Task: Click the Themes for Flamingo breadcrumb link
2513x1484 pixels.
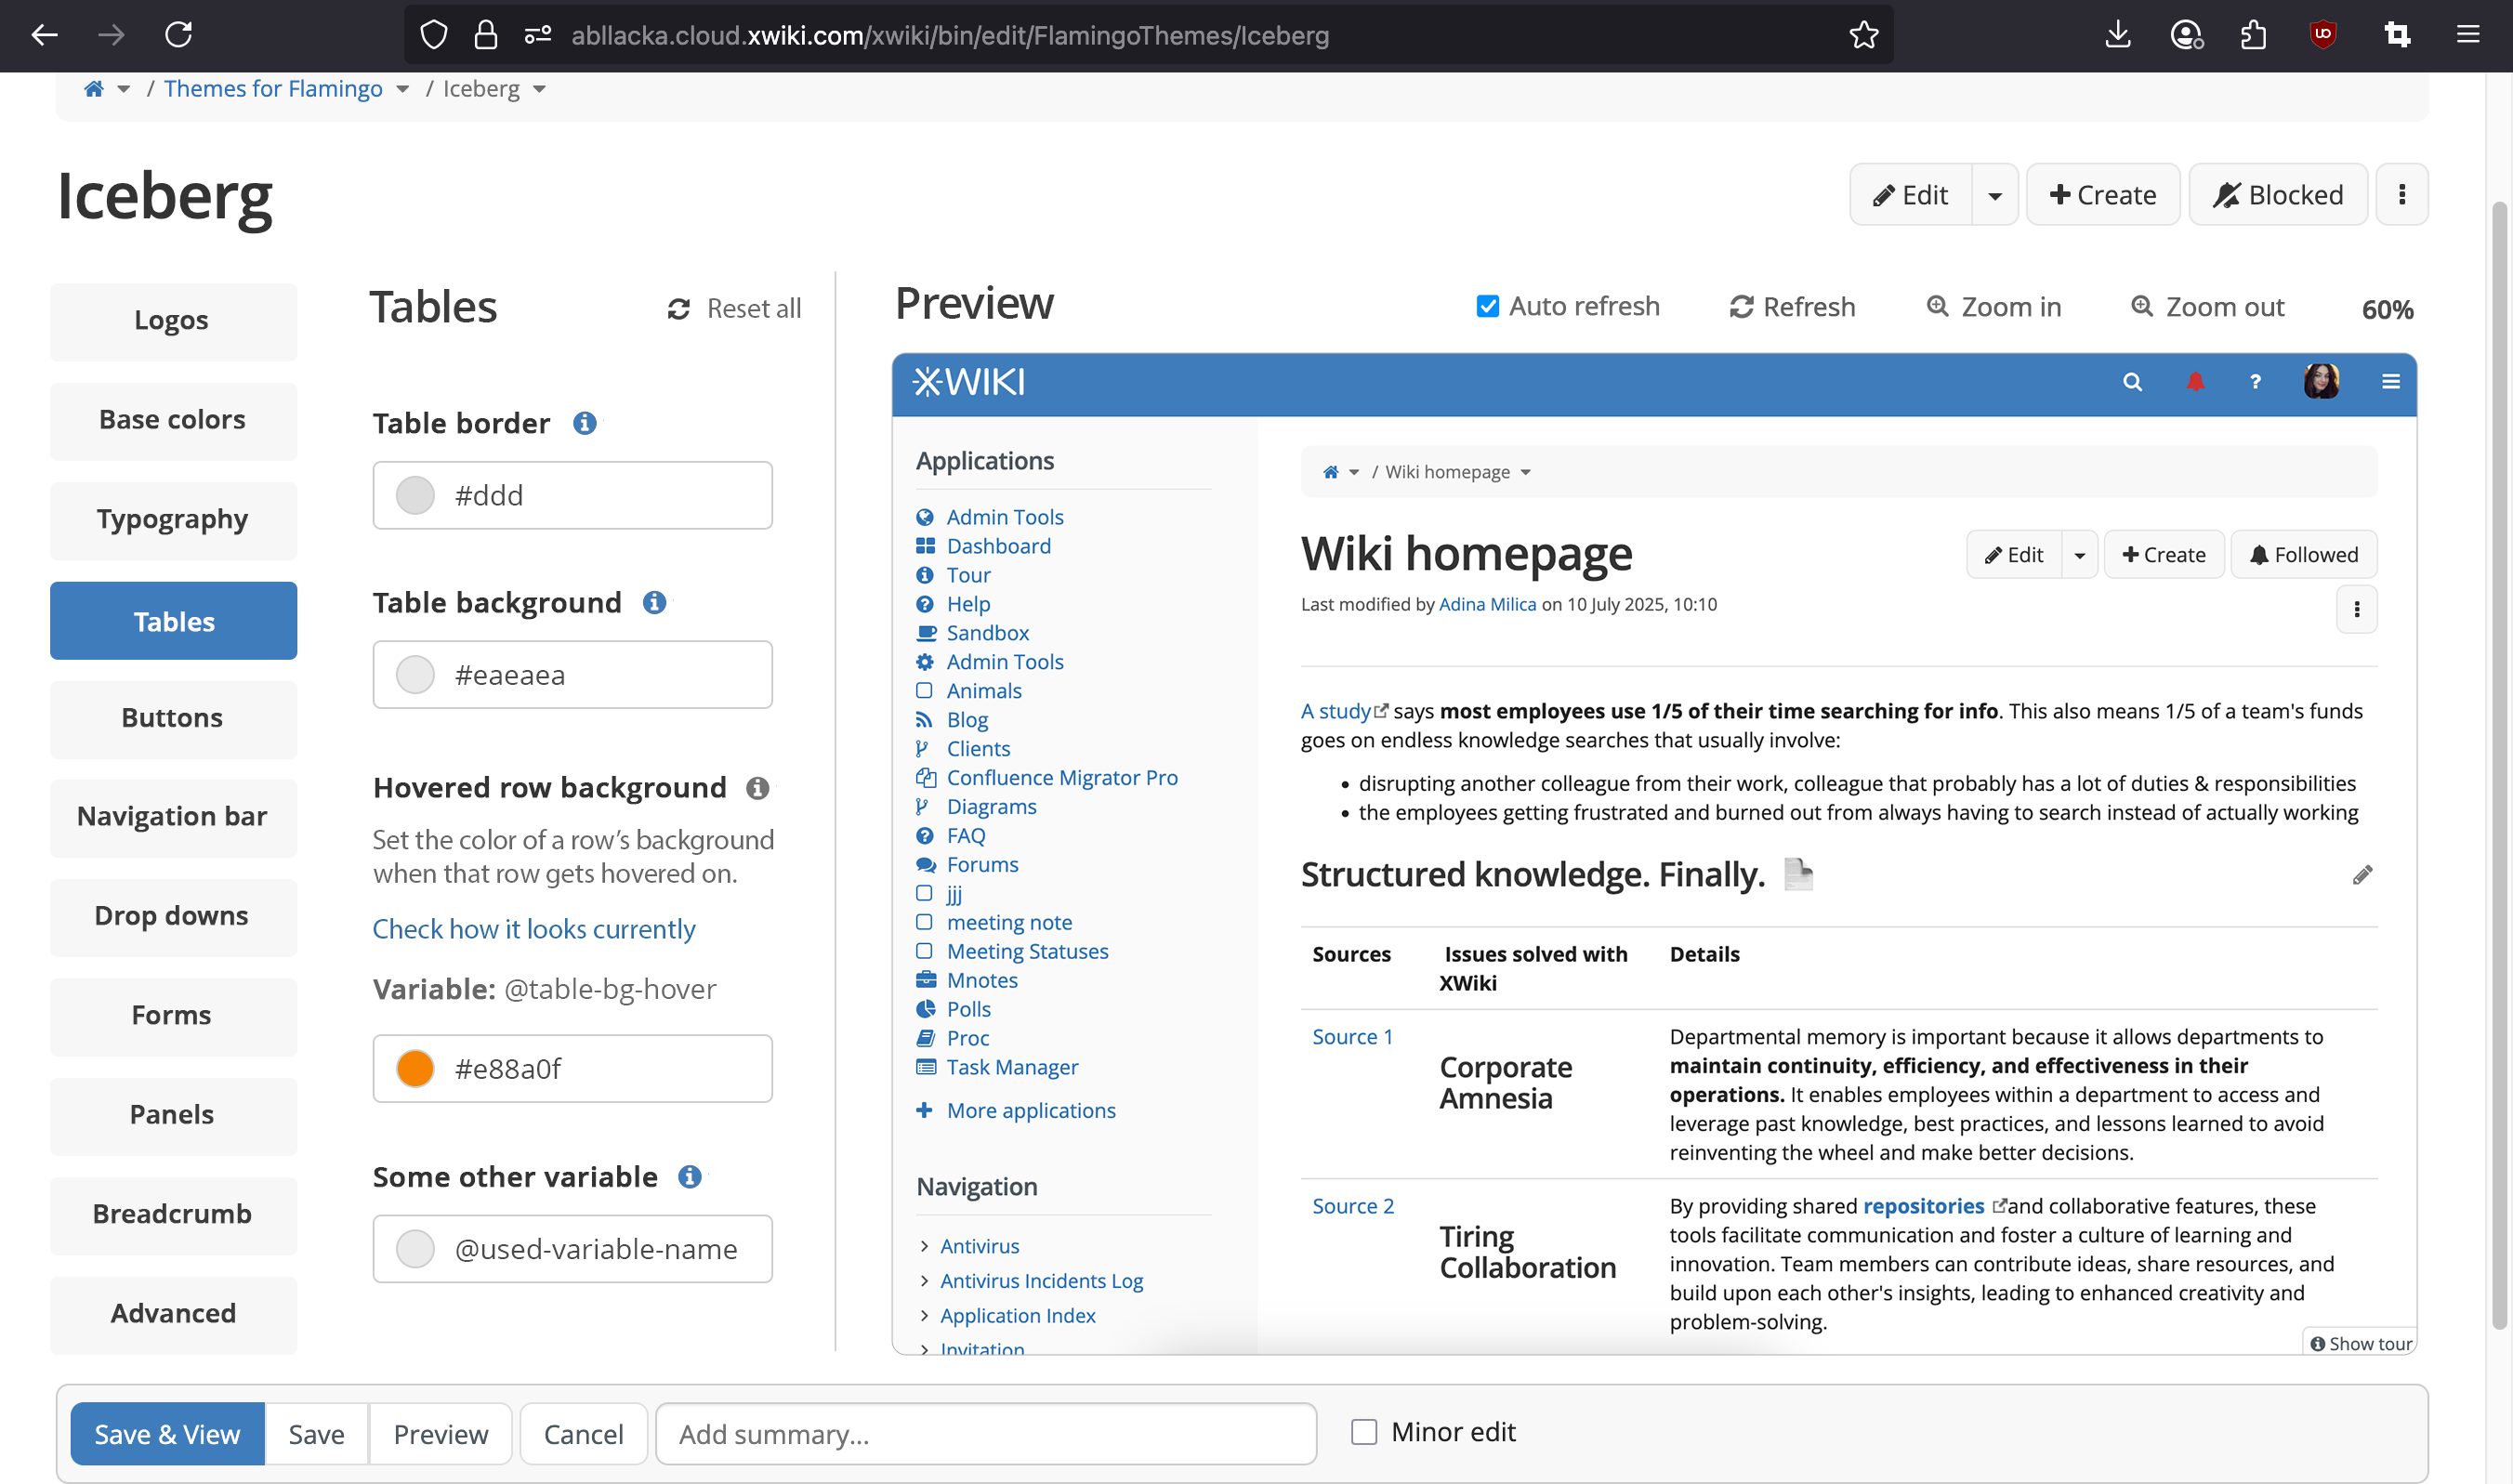Action: coord(273,89)
